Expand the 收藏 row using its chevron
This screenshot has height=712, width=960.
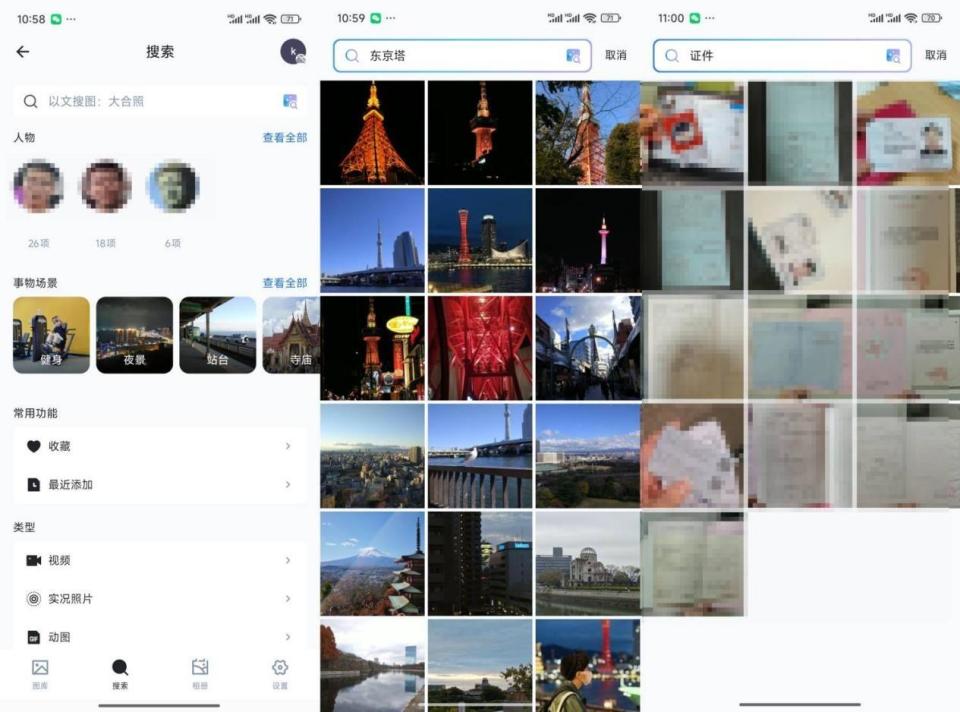289,446
